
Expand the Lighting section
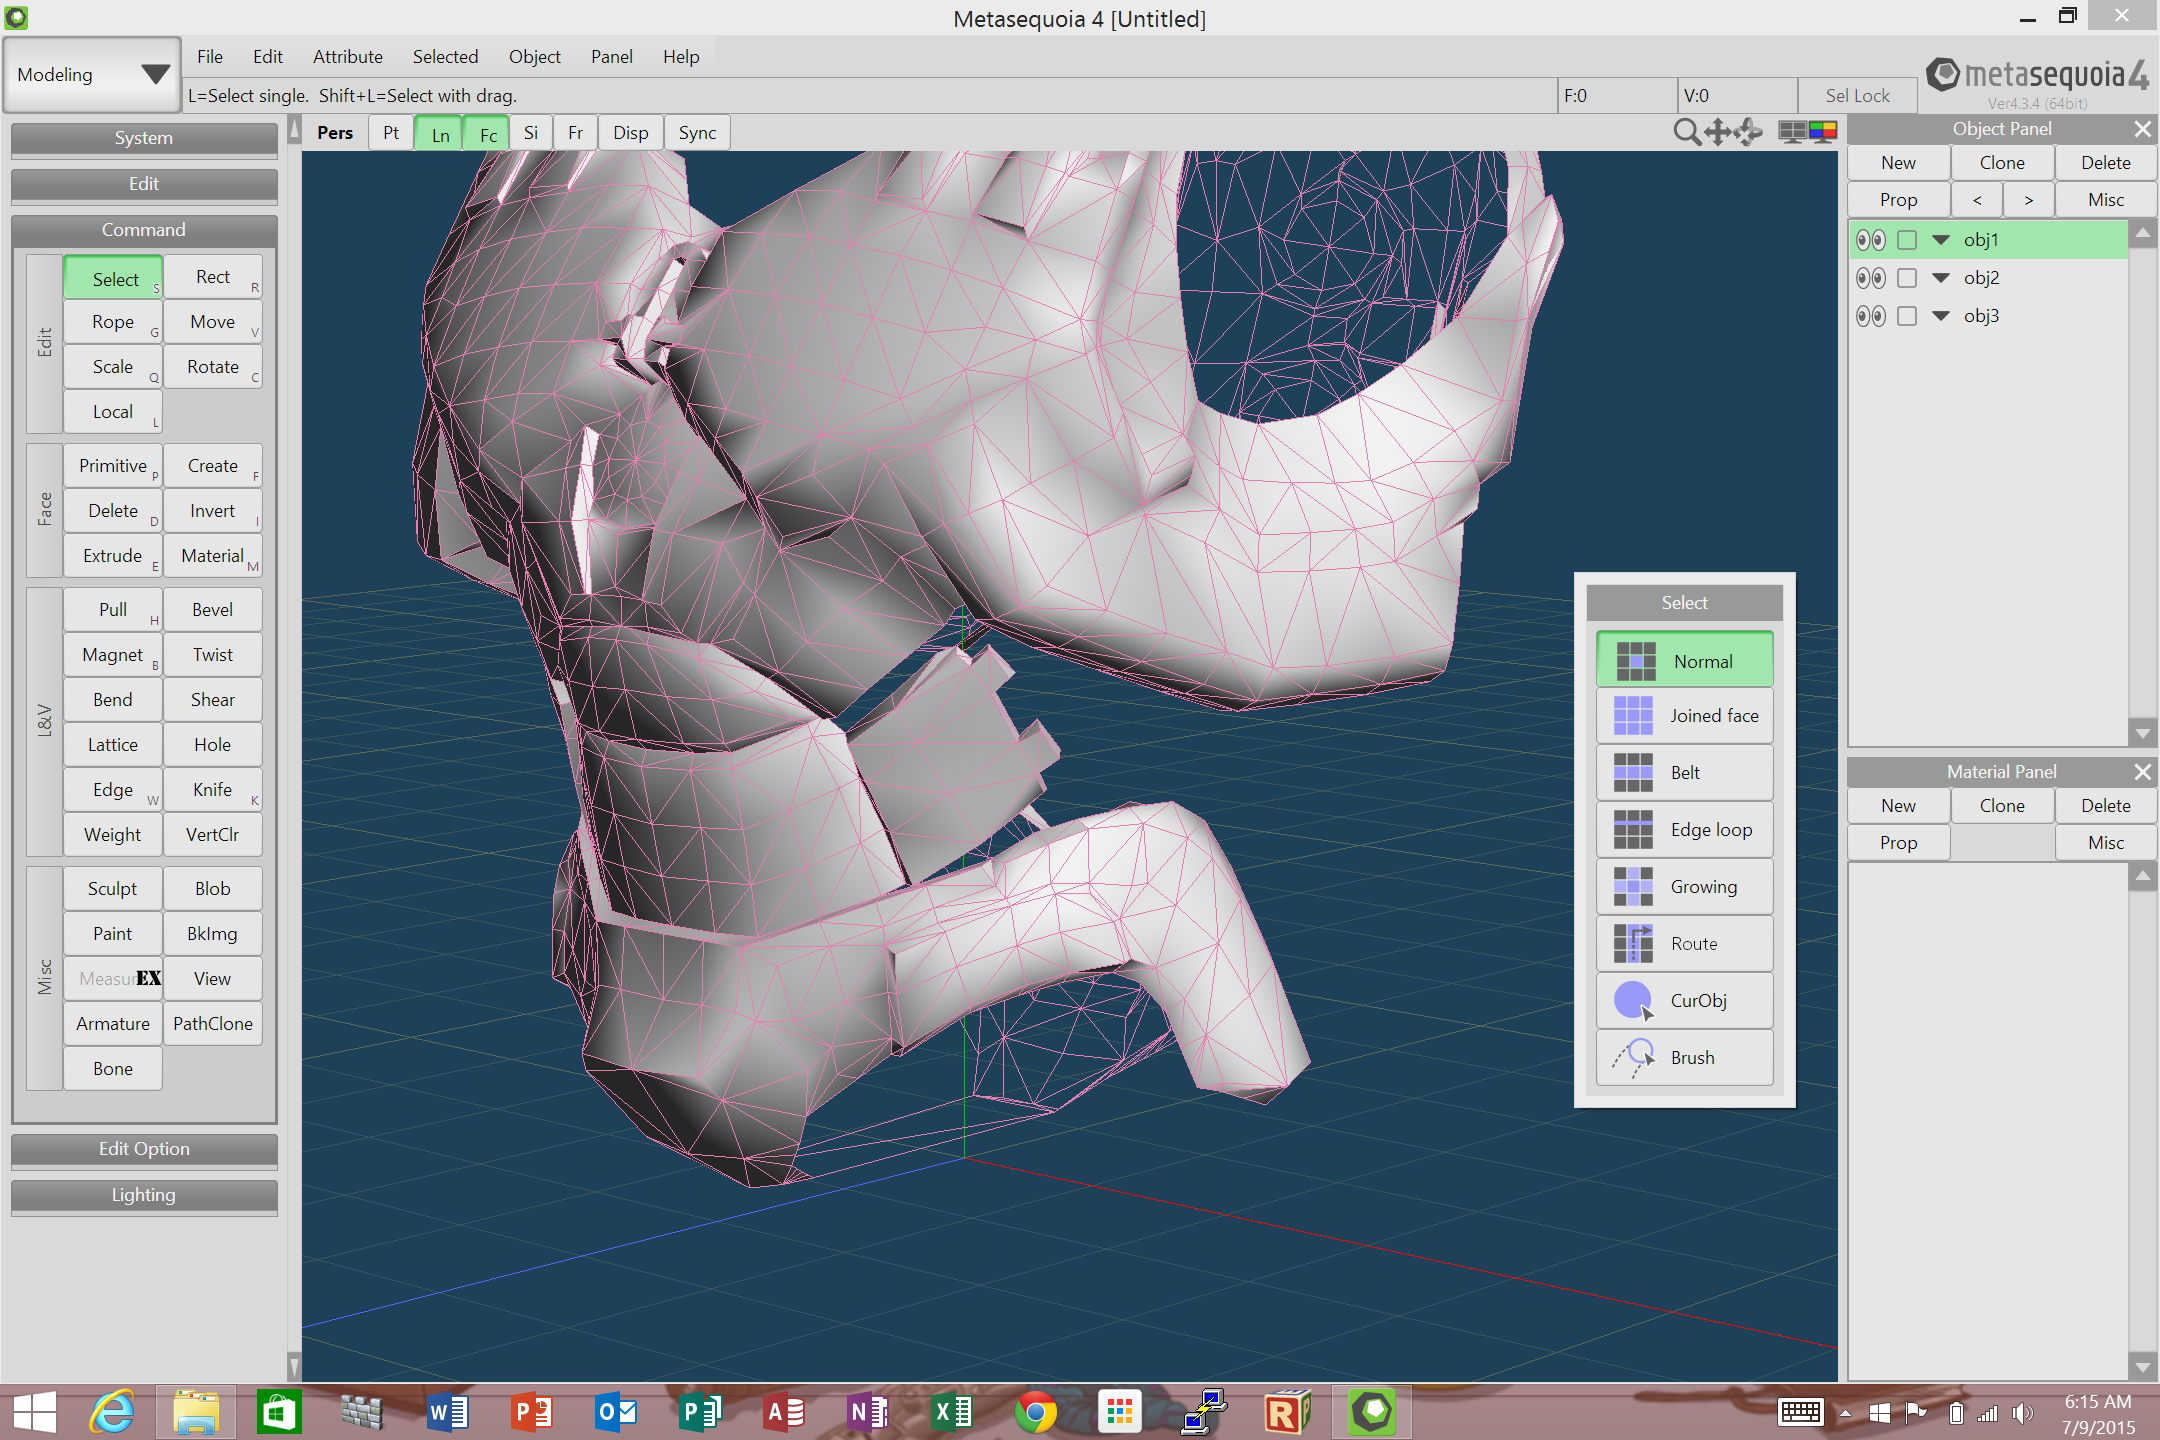point(144,1195)
